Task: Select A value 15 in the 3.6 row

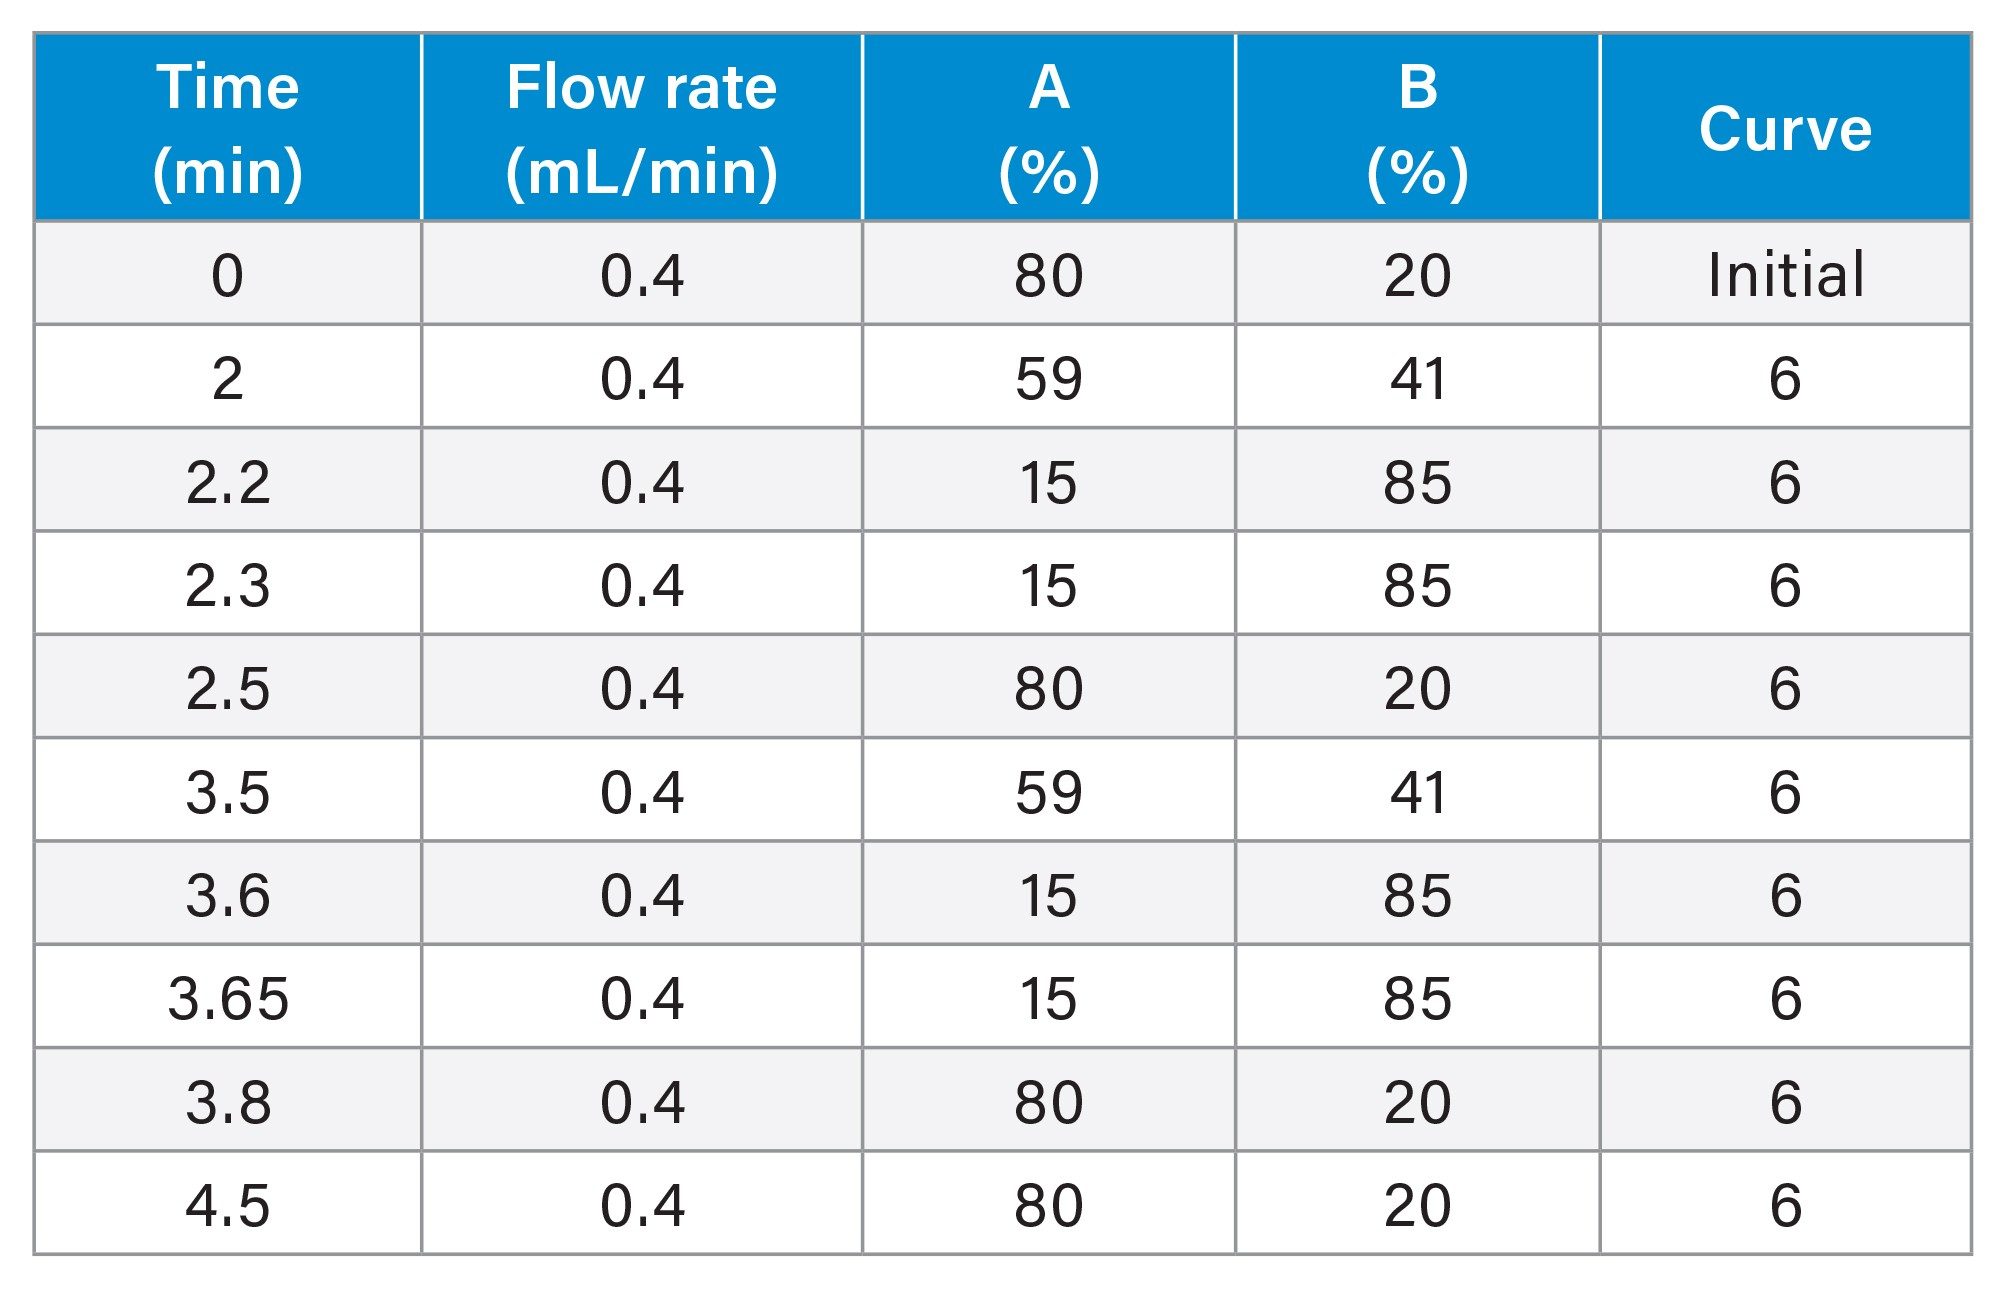Action: point(1048,893)
